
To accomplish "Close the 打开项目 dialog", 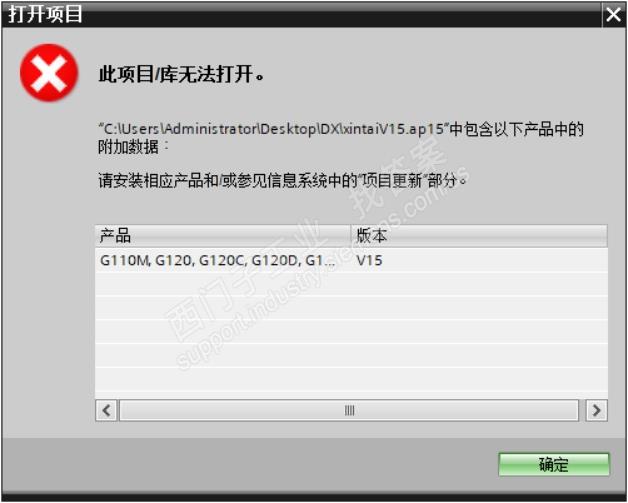I will click(x=613, y=15).
